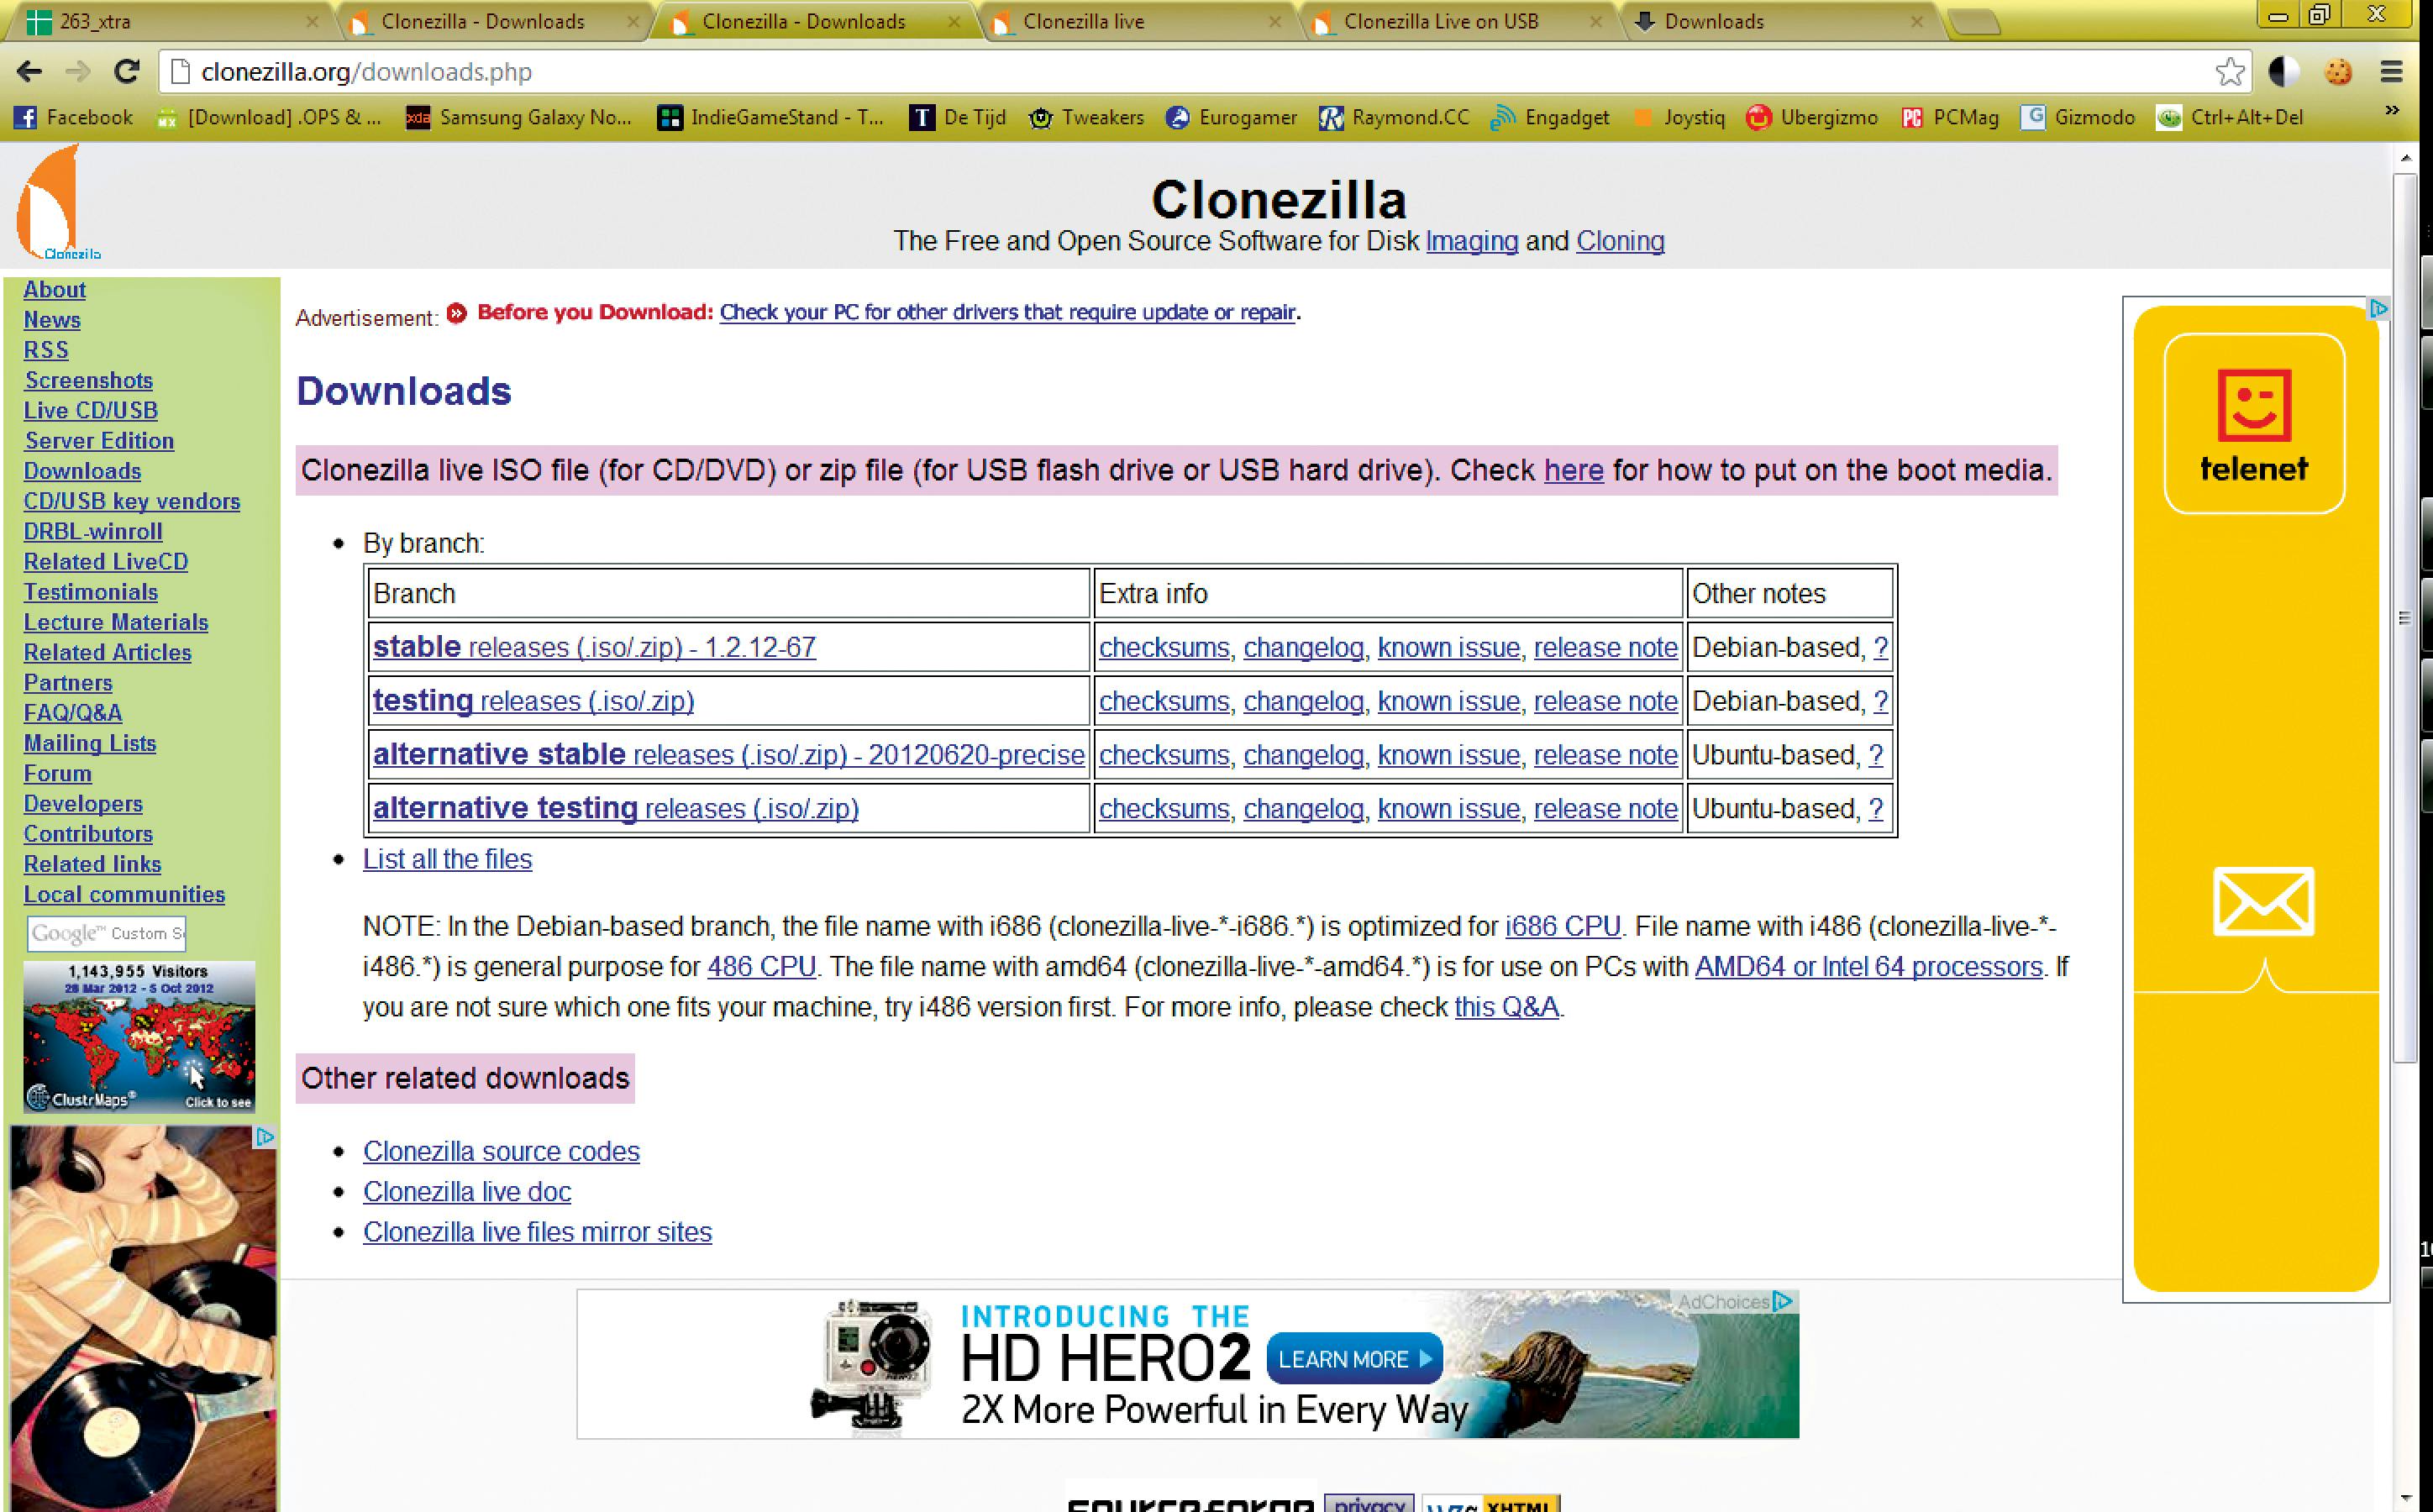This screenshot has height=1512, width=2433.
Task: Bookmark the page with the star icon
Action: [x=2230, y=71]
